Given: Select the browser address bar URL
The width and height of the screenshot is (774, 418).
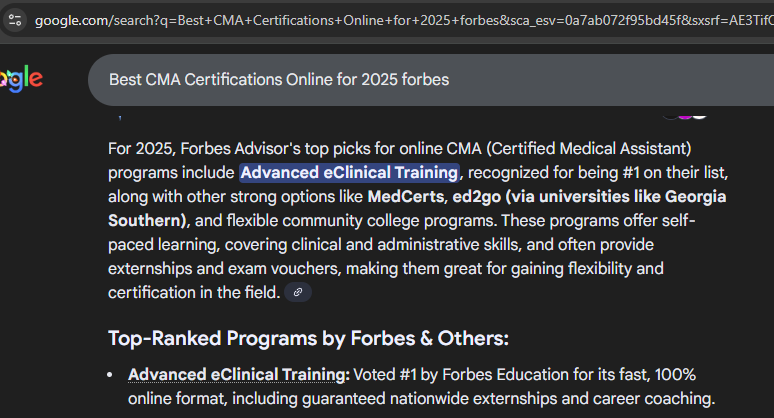Looking at the screenshot, I should click(x=400, y=20).
